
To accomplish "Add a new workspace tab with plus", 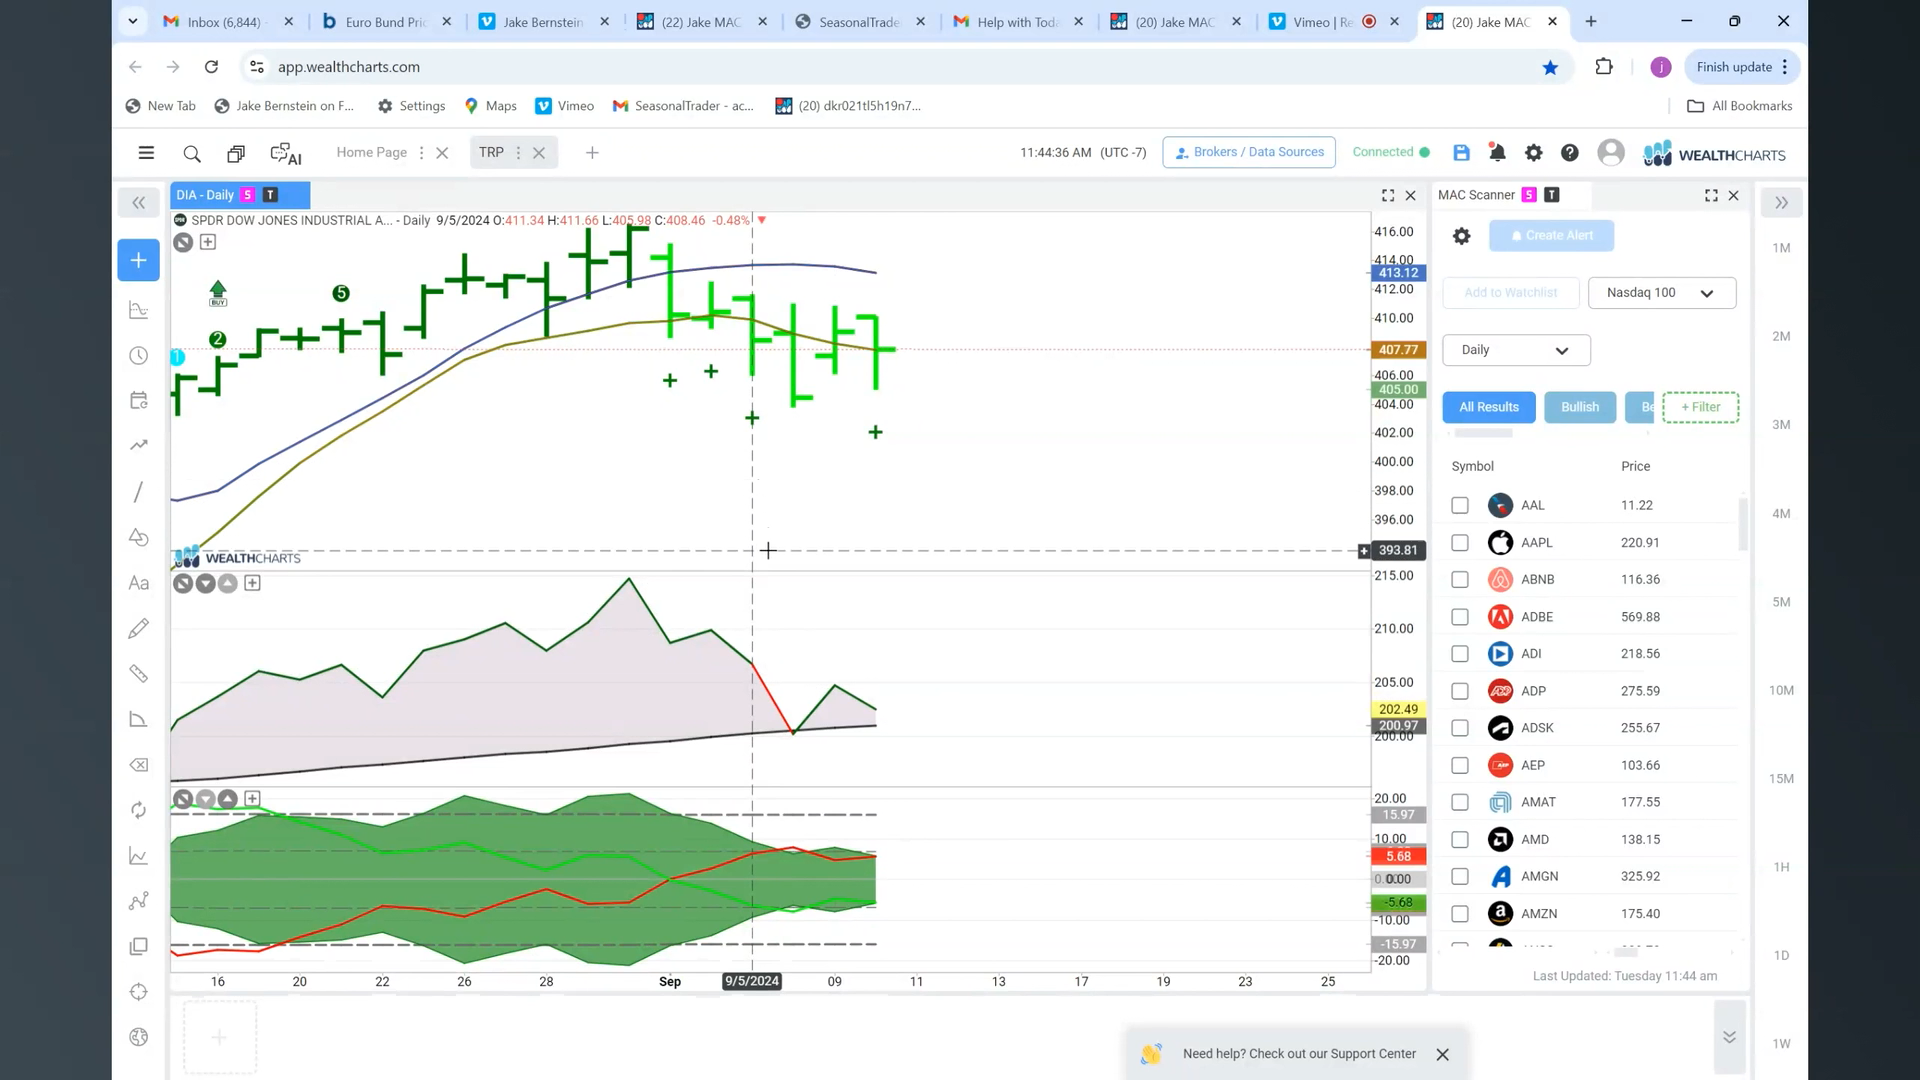I will pos(592,153).
